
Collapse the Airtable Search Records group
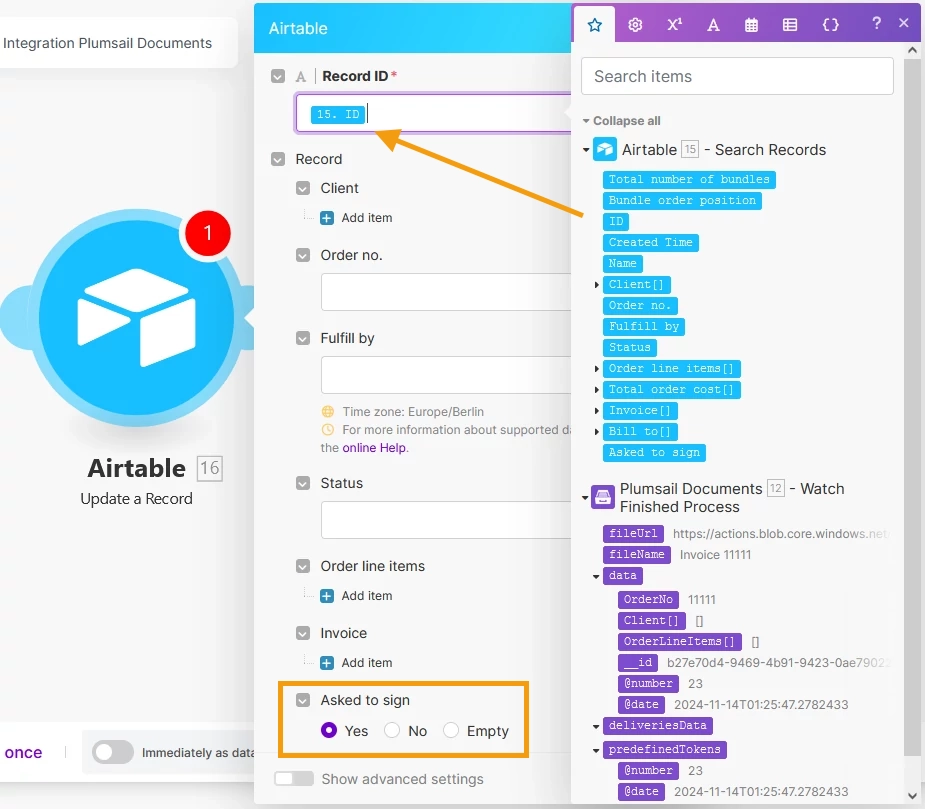tap(586, 150)
